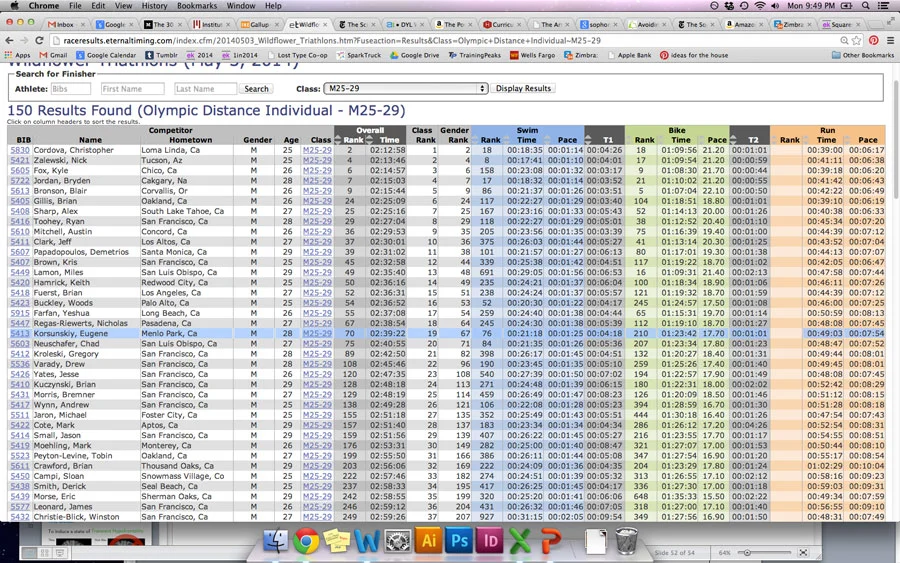Switch to the Gallup tab

[259, 25]
